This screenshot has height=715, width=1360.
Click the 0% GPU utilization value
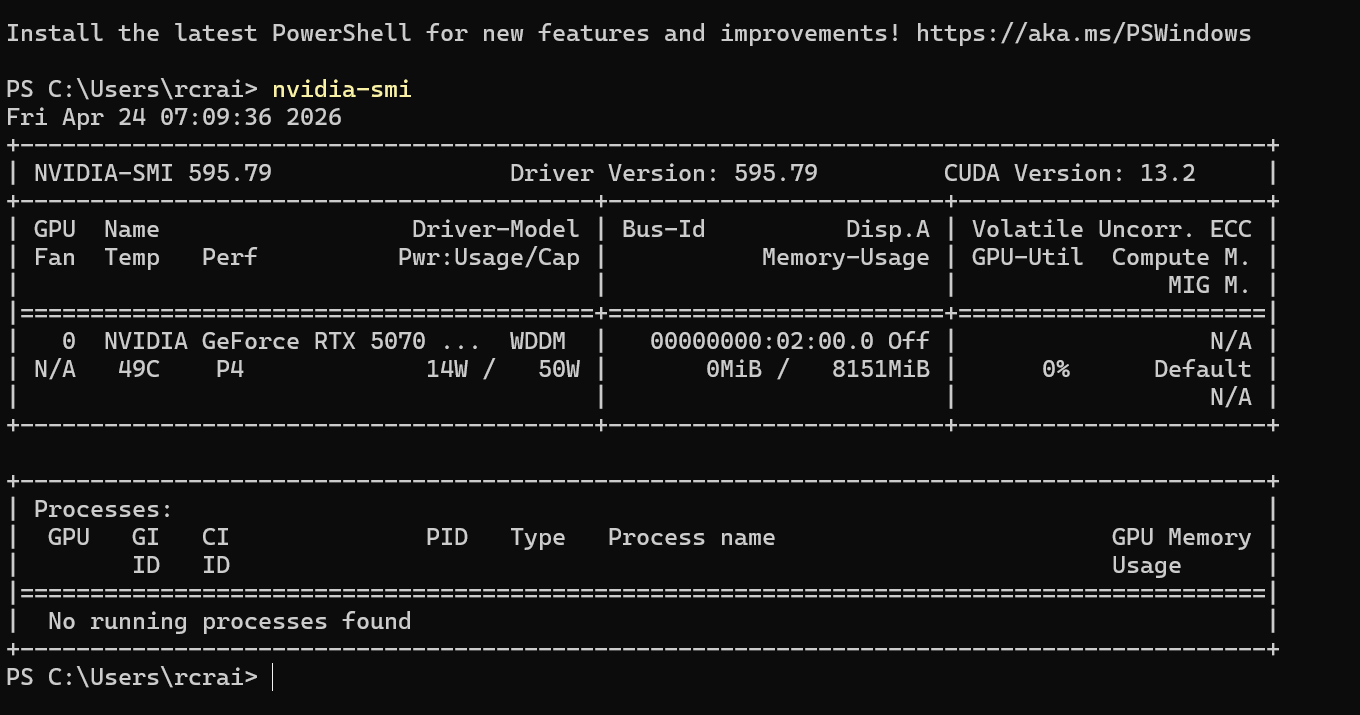pos(1055,369)
